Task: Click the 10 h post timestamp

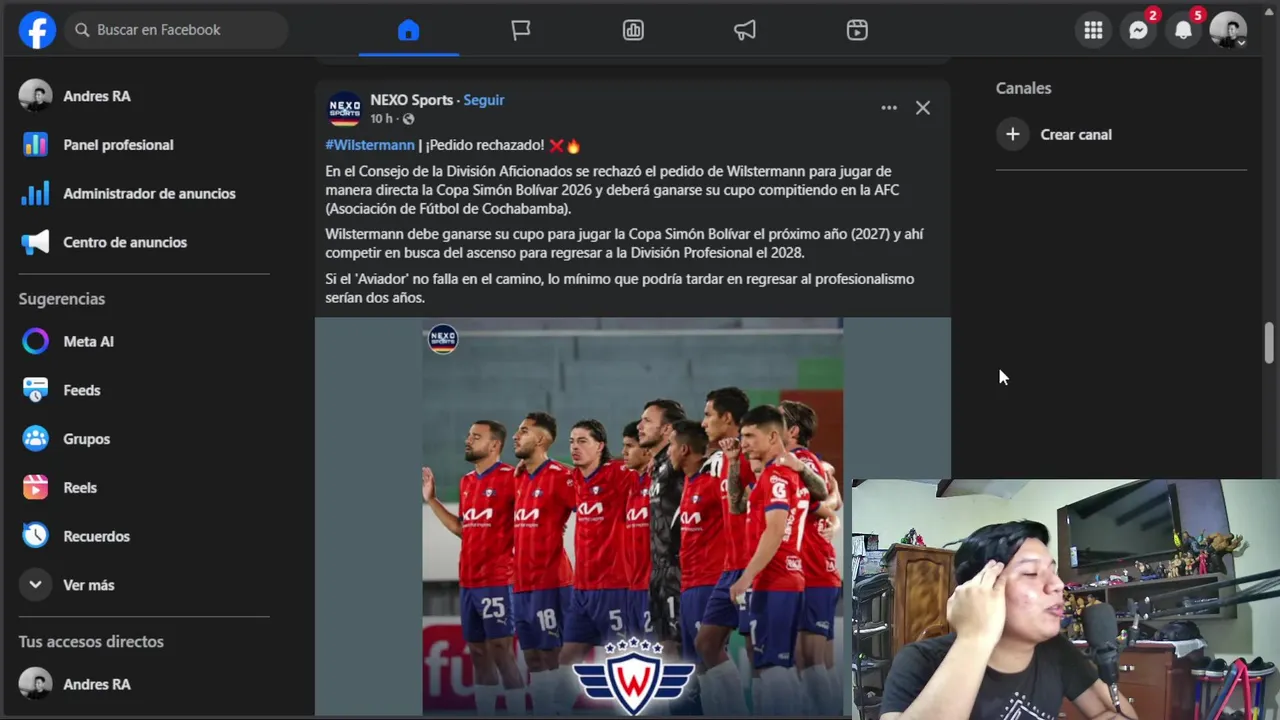Action: click(x=382, y=119)
